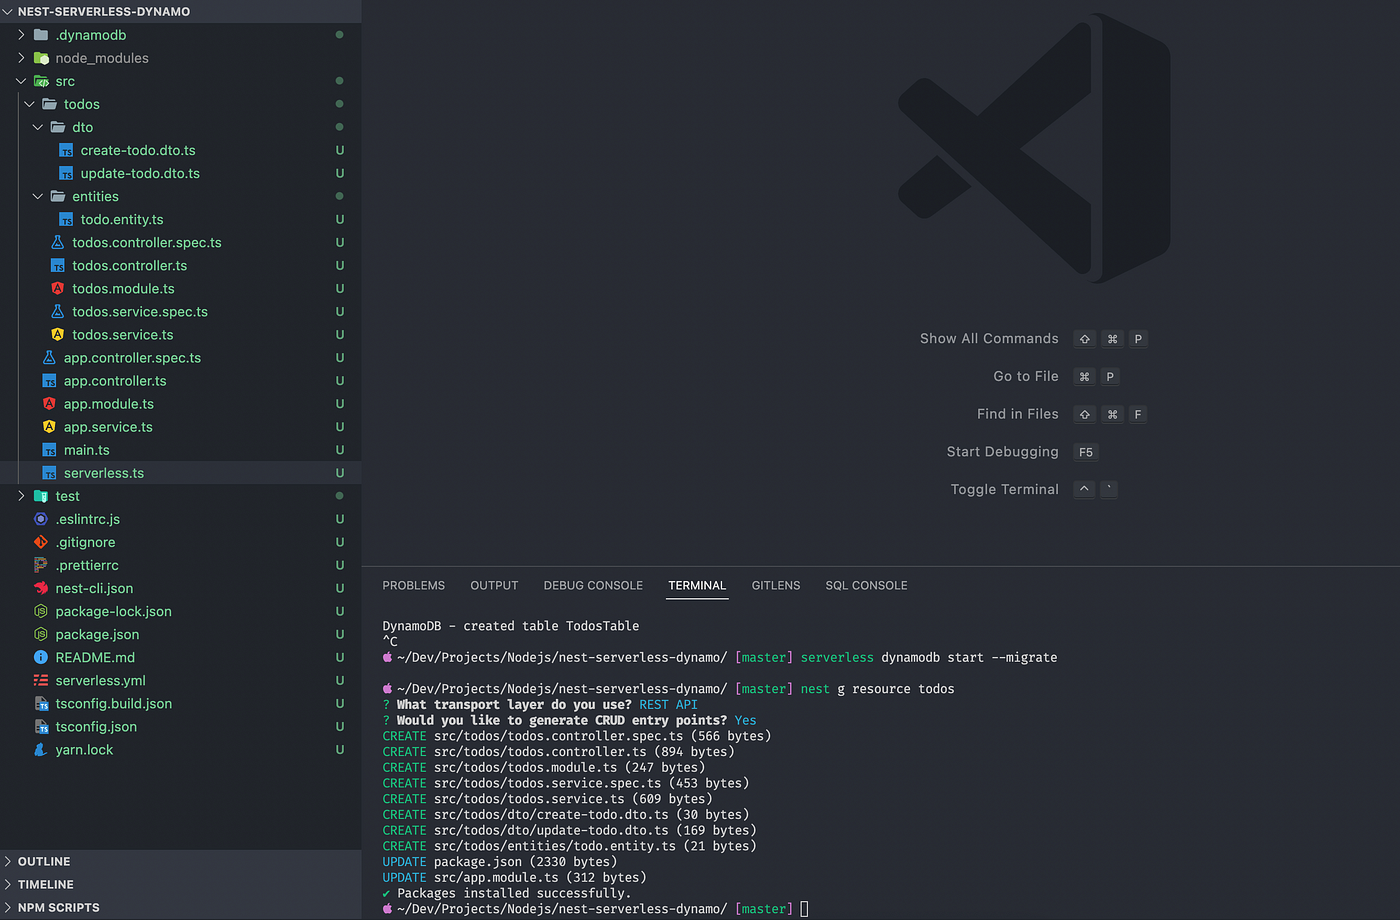Click the serverless icon beside serverless.yml
1400x920 pixels.
pyautogui.click(x=41, y=680)
